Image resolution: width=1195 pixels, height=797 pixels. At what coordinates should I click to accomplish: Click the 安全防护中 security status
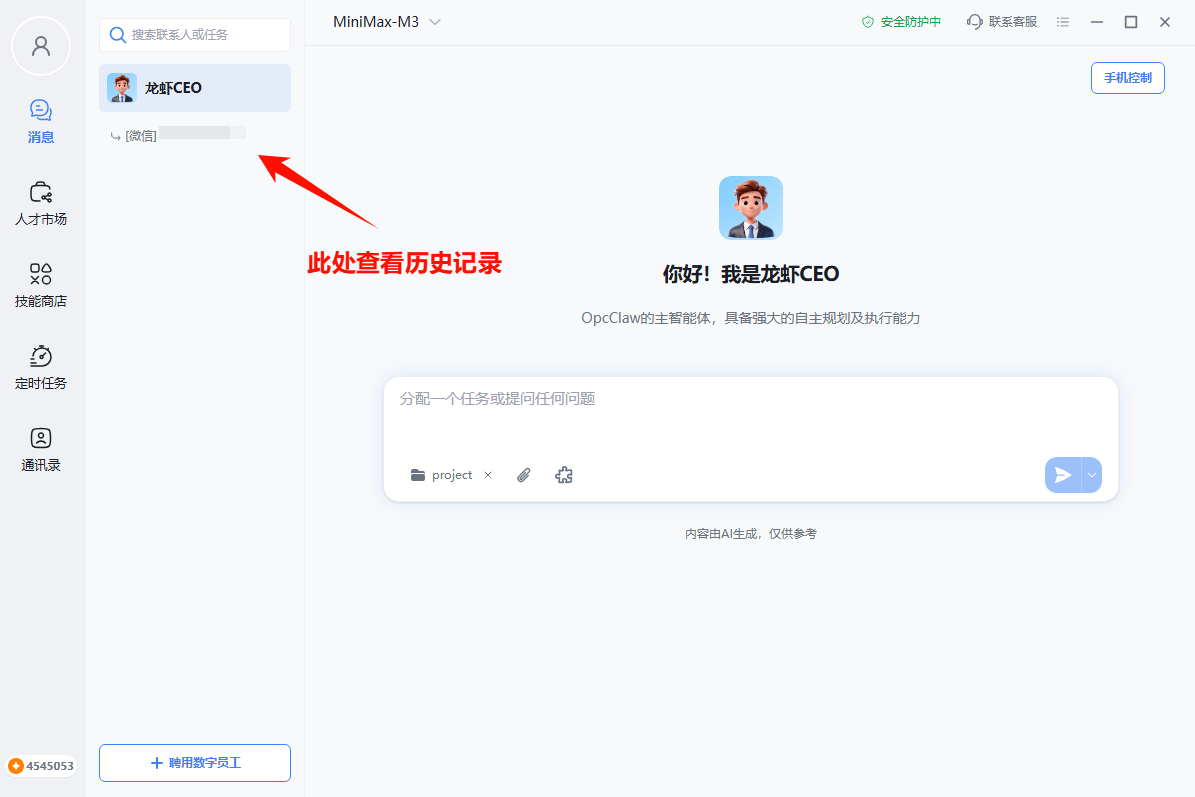coord(901,22)
